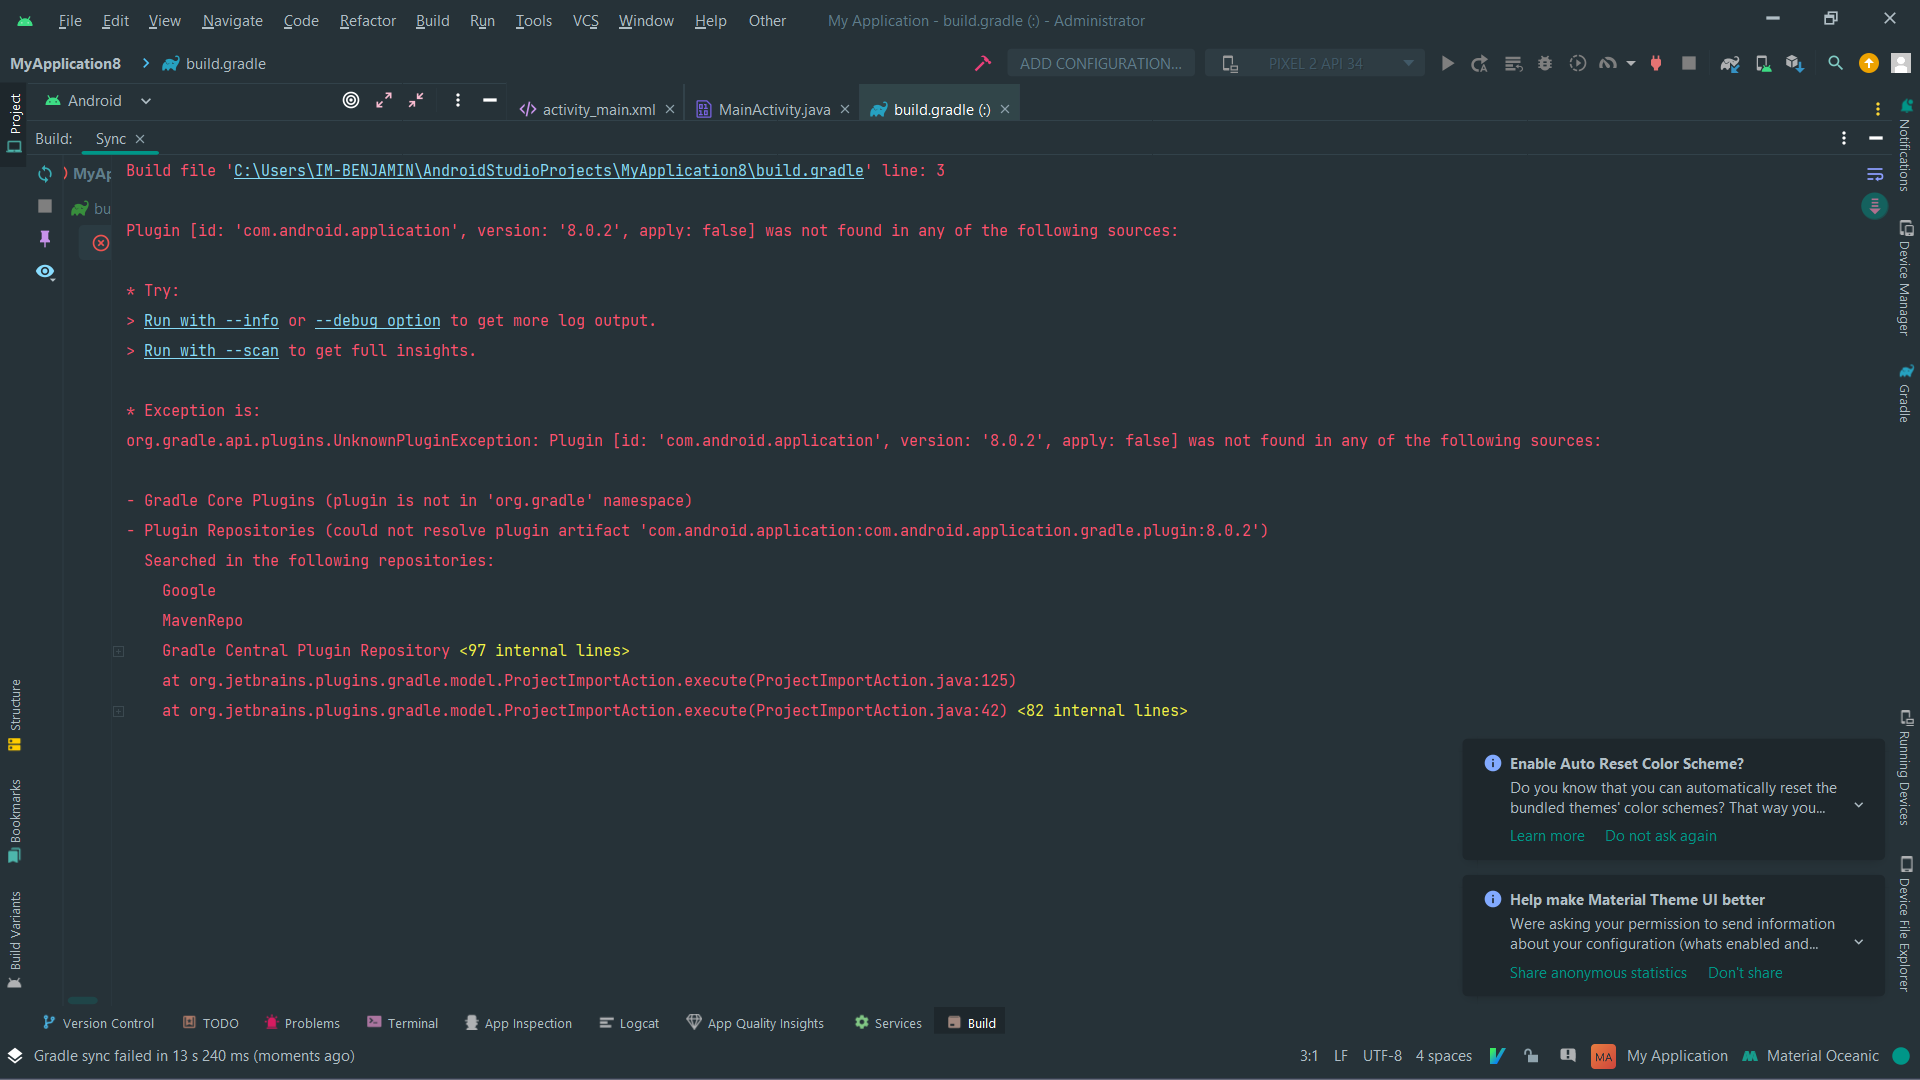This screenshot has height=1080, width=1920.
Task: Click the Run with --scan link
Action: (211, 351)
